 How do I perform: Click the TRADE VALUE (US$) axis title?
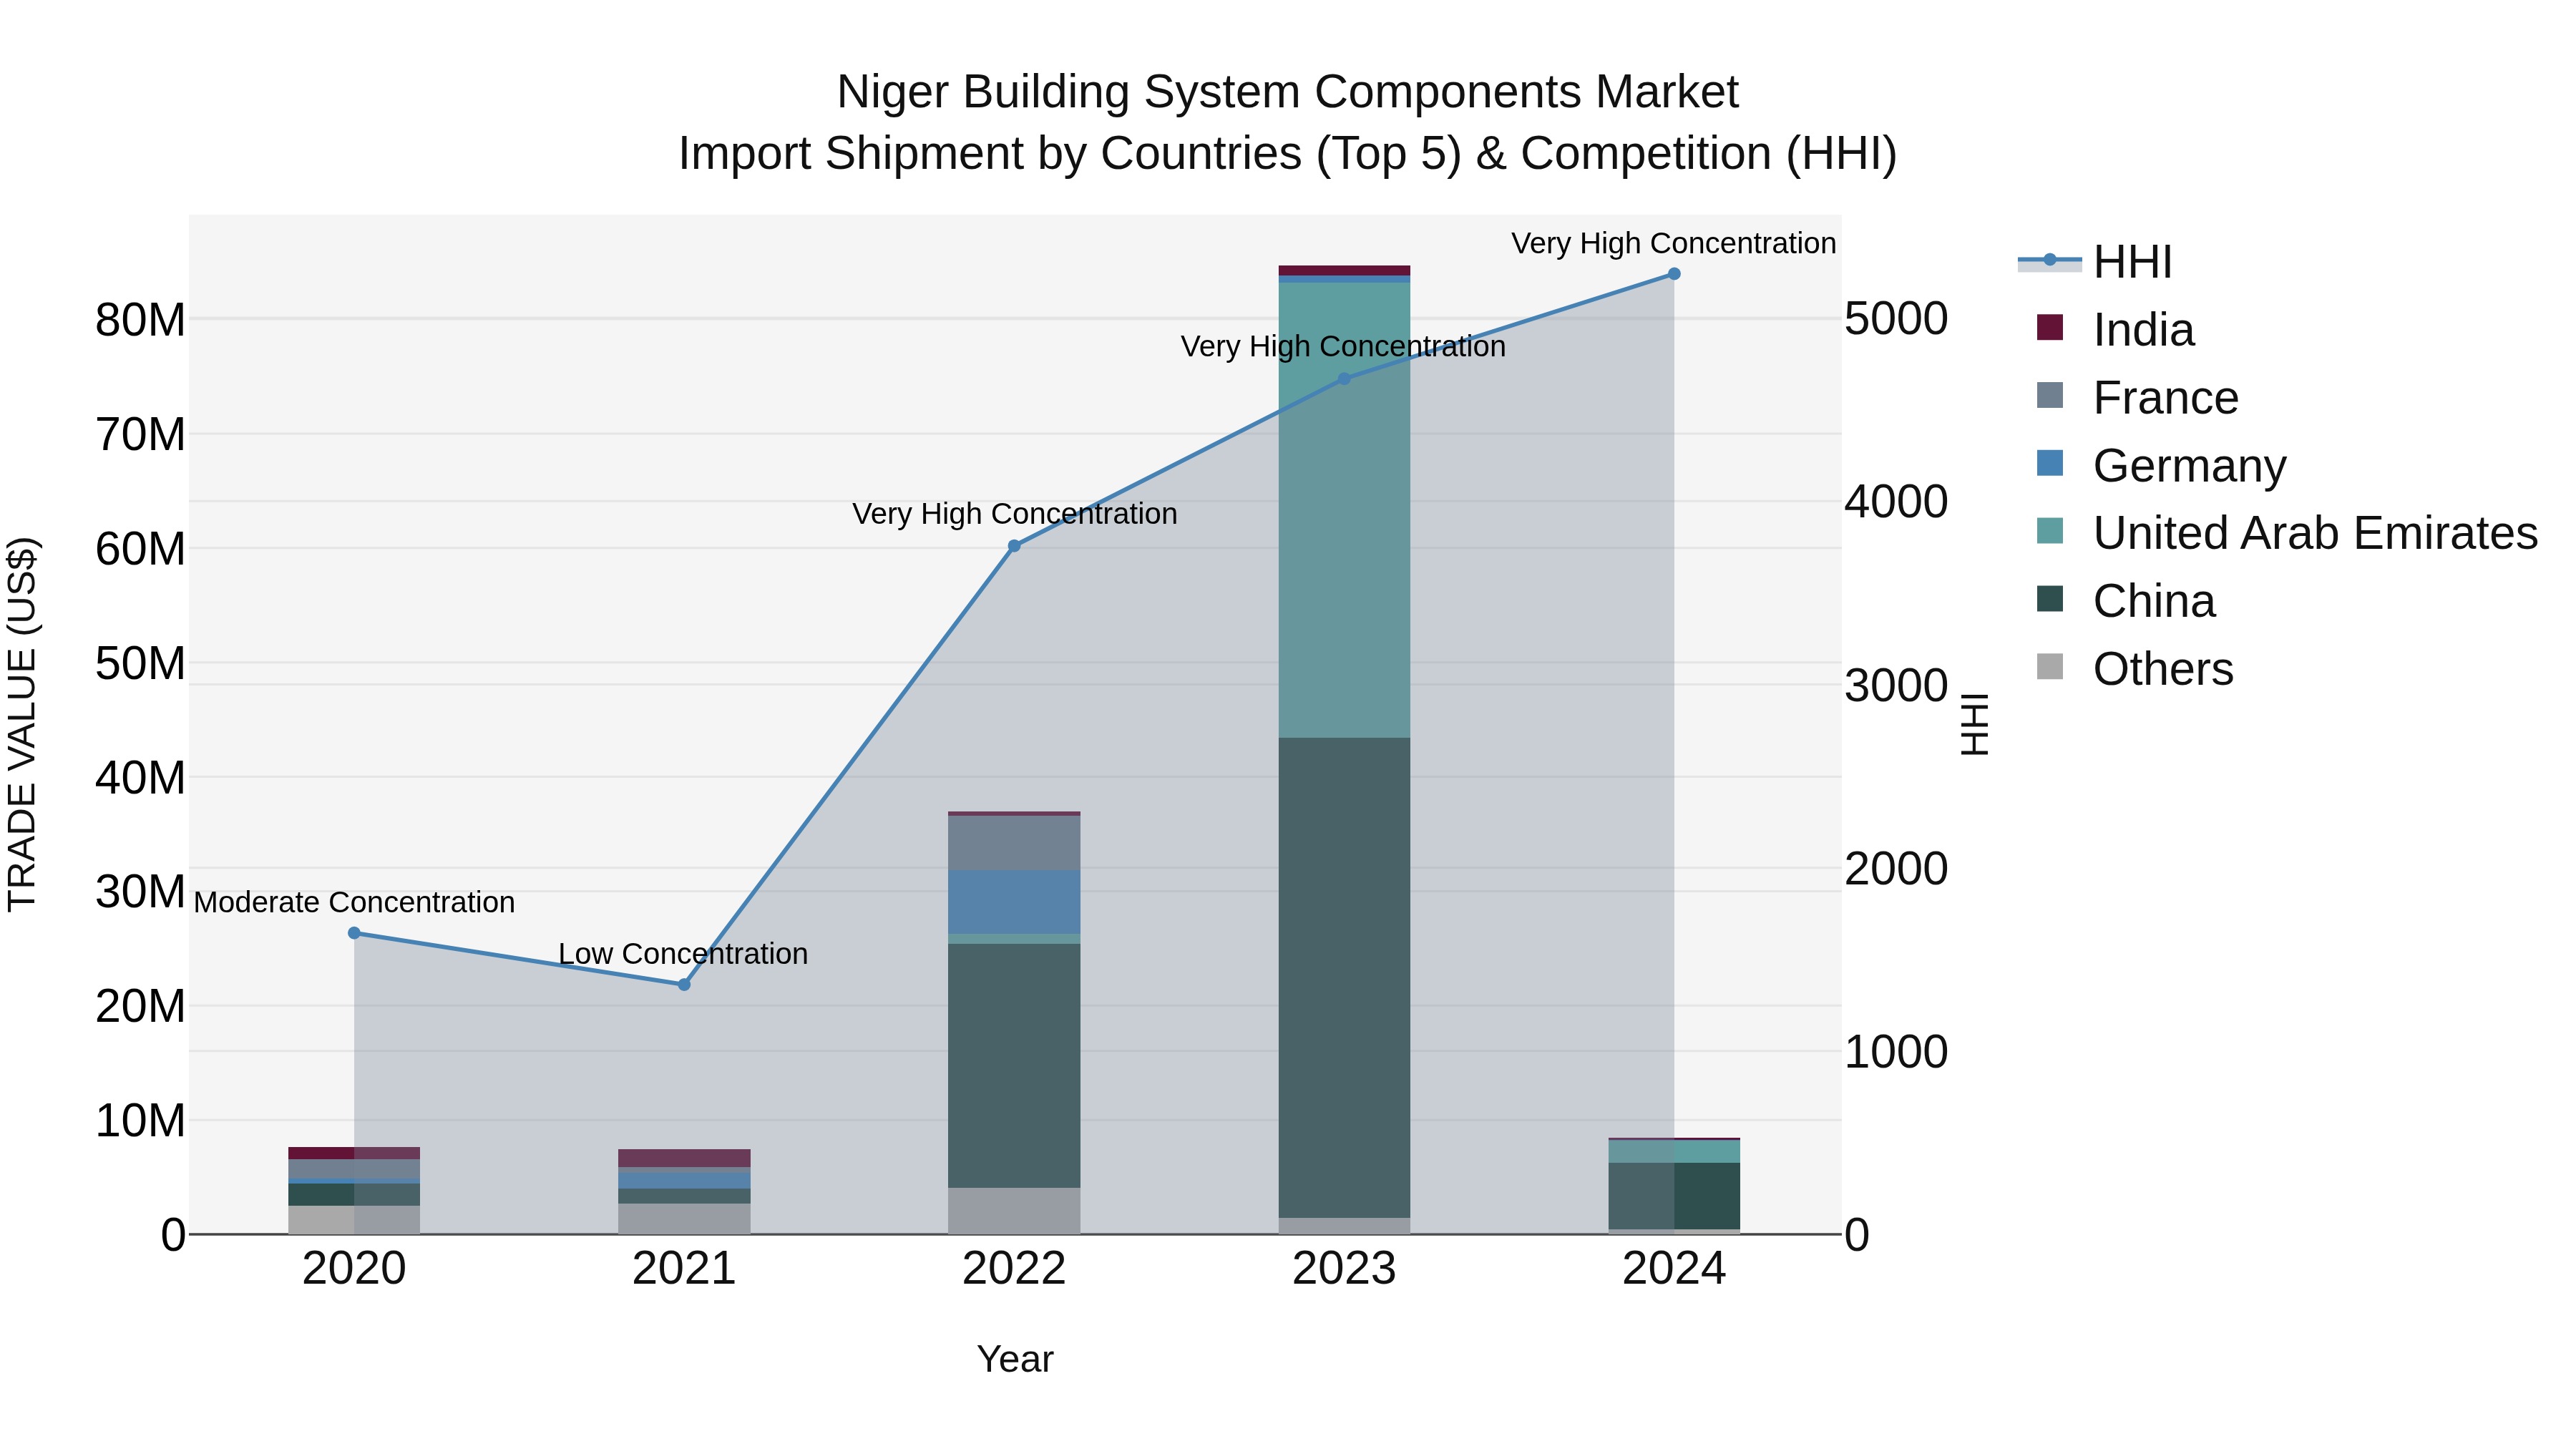[22, 724]
